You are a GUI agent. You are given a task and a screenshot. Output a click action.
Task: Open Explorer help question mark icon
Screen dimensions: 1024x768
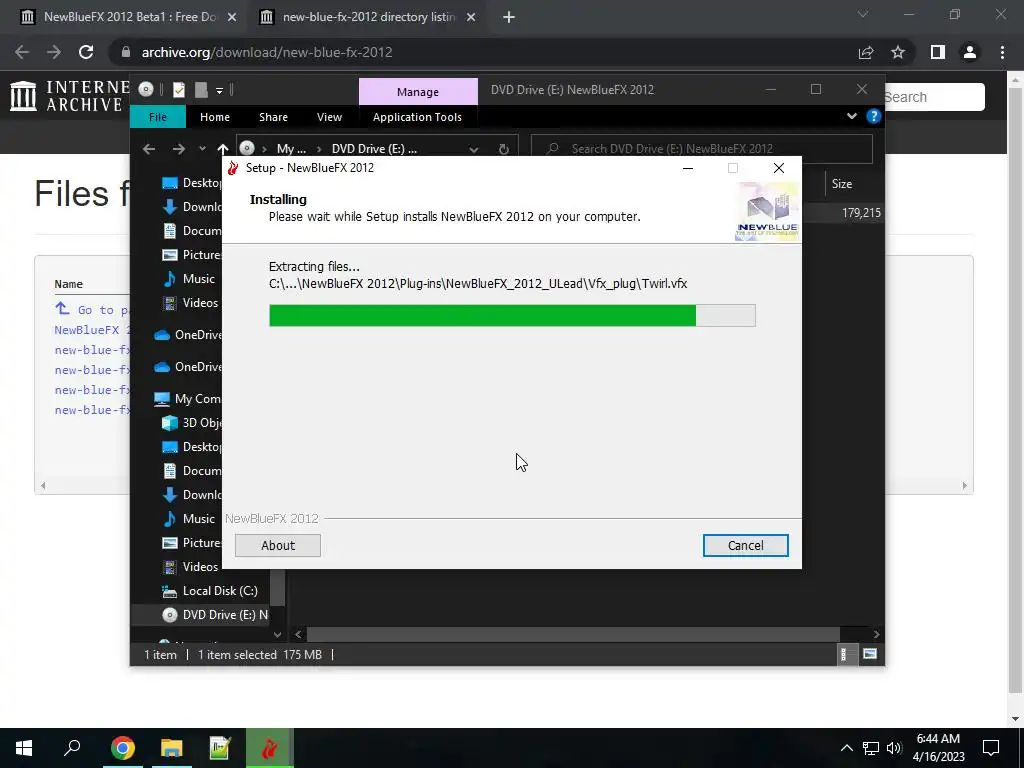[x=873, y=116]
